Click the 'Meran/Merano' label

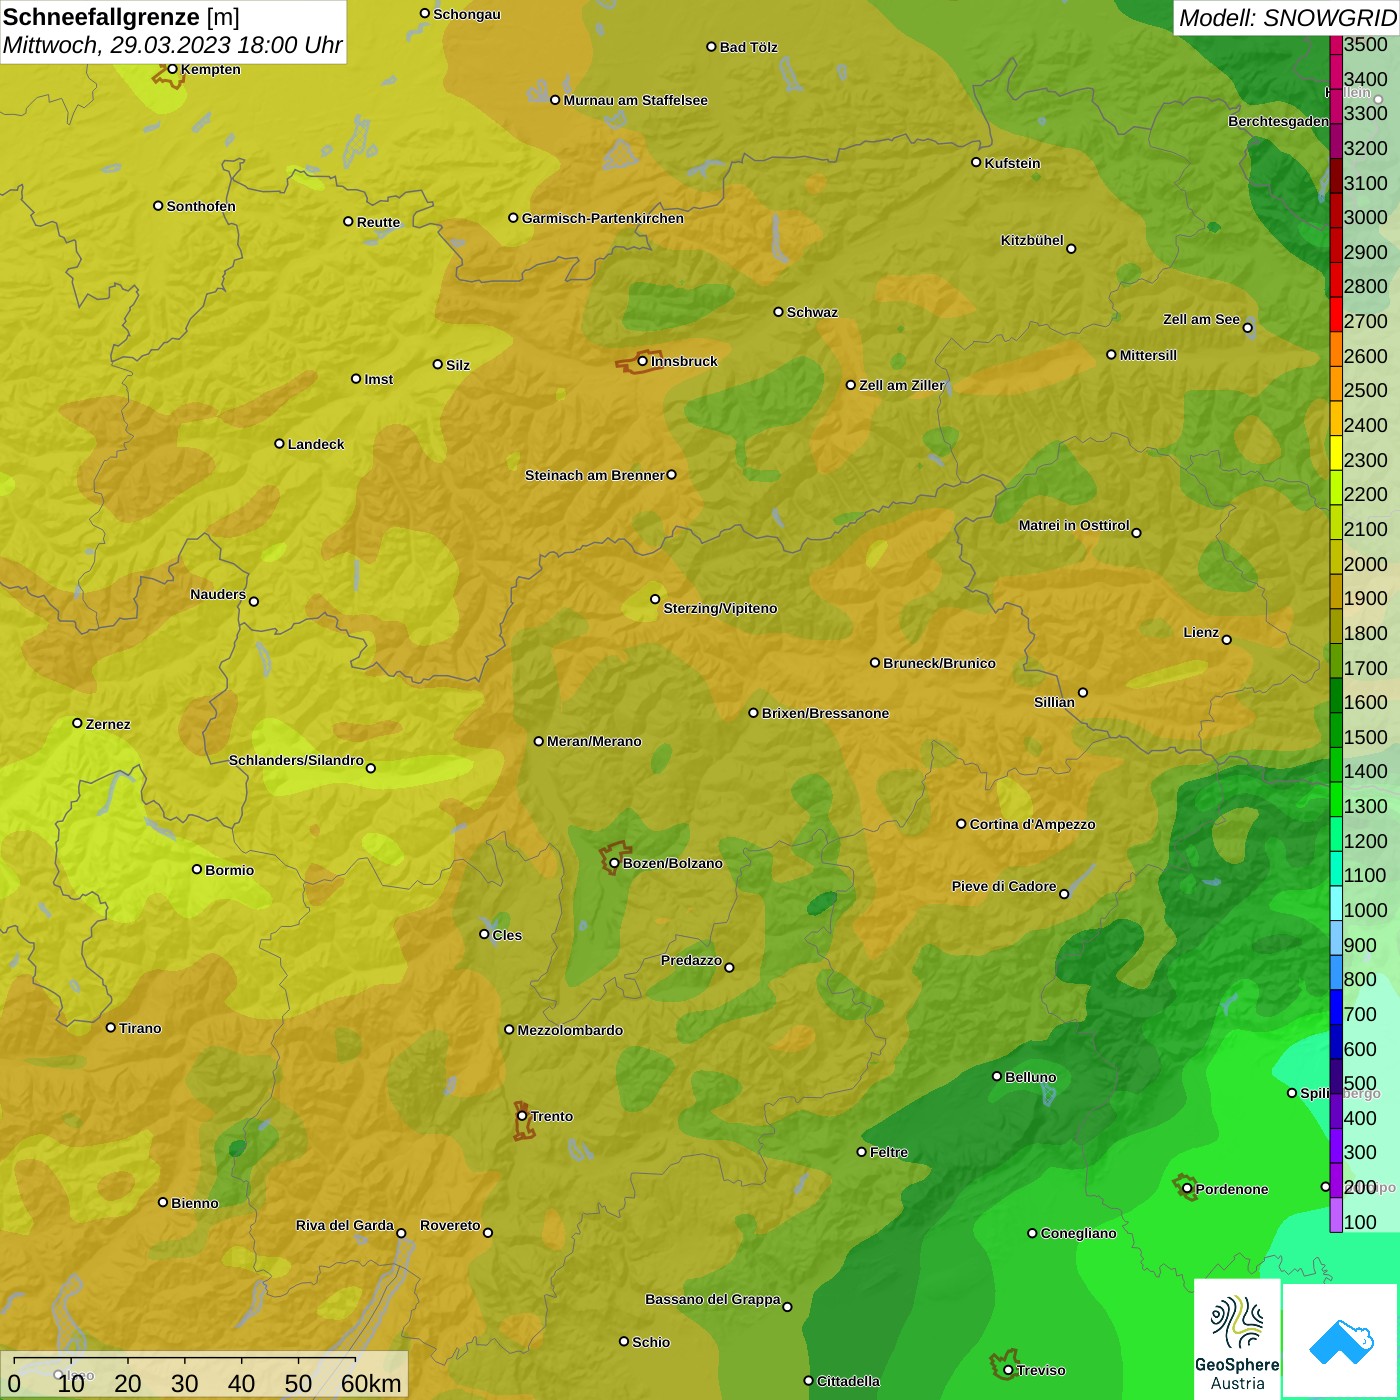pos(594,741)
